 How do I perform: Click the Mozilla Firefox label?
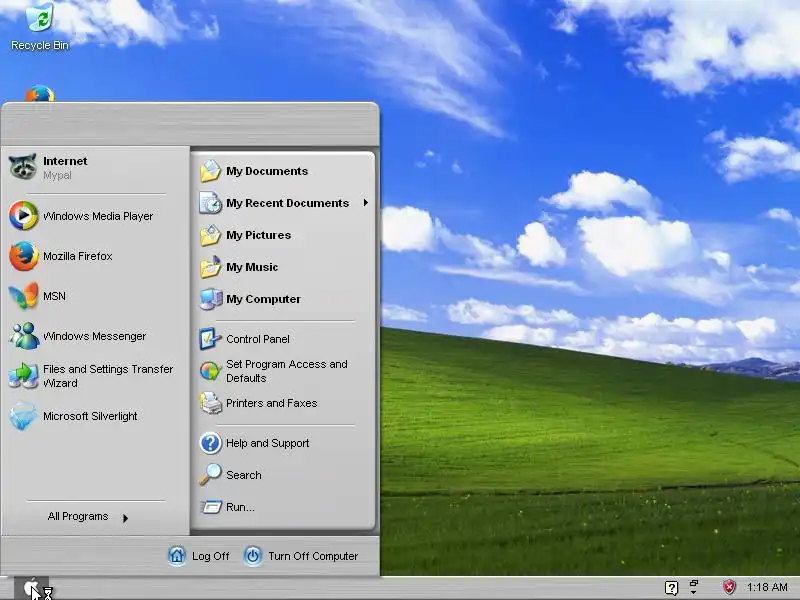78,256
